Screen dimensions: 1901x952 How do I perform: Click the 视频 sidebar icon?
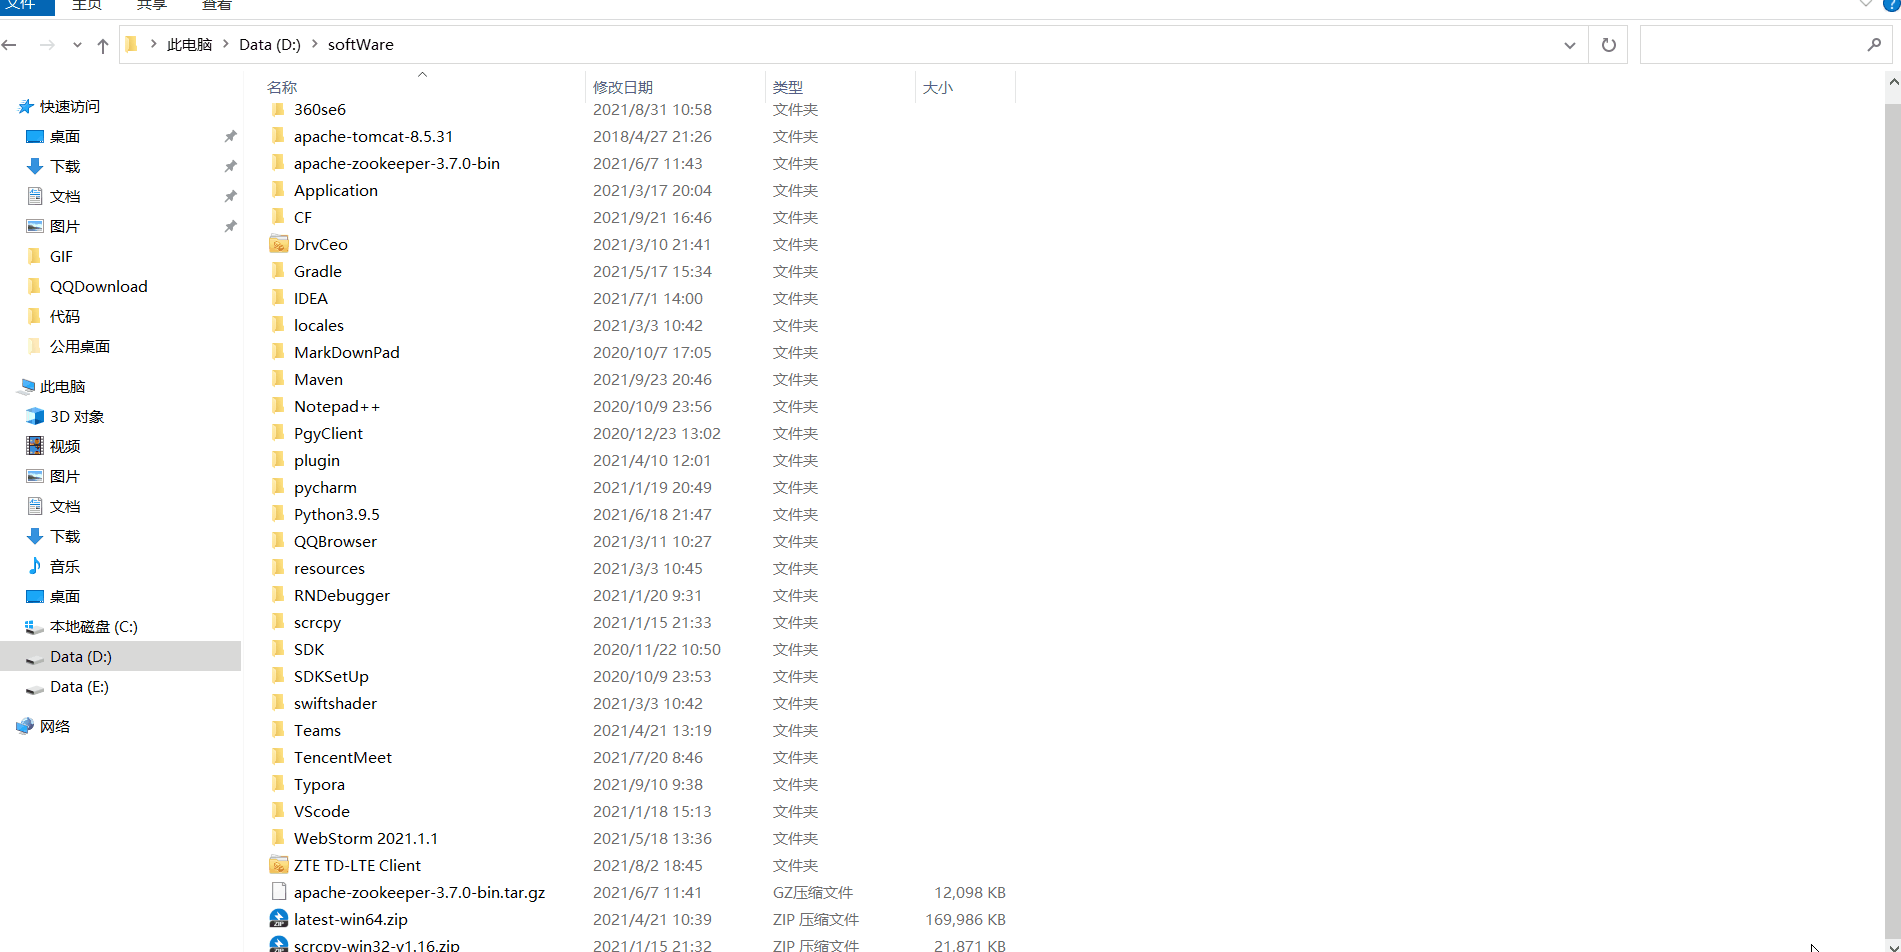35,446
